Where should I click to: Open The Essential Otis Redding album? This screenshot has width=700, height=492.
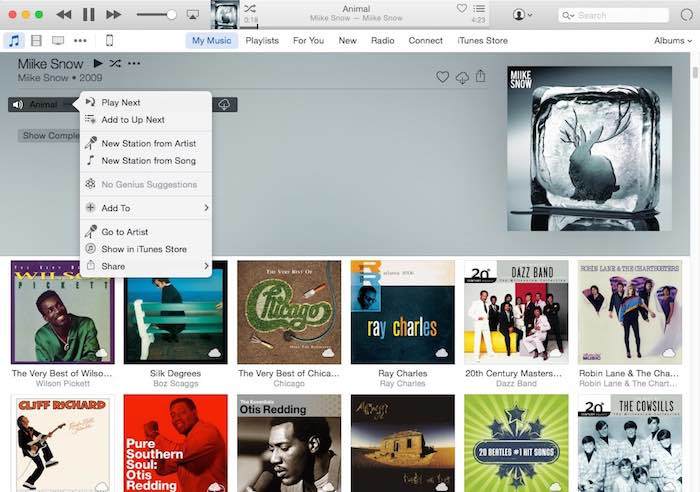(289, 443)
